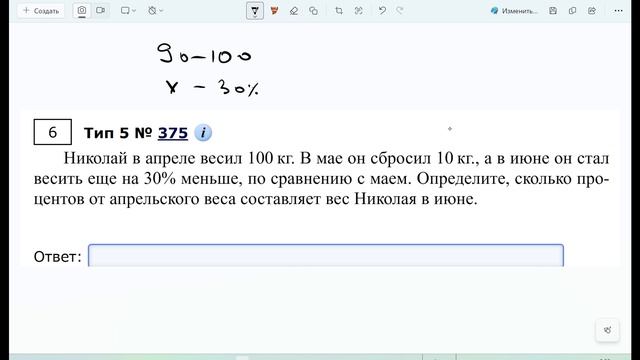640x360 pixels.
Task: Save the snip with the disk icon
Action: (x=553, y=11)
